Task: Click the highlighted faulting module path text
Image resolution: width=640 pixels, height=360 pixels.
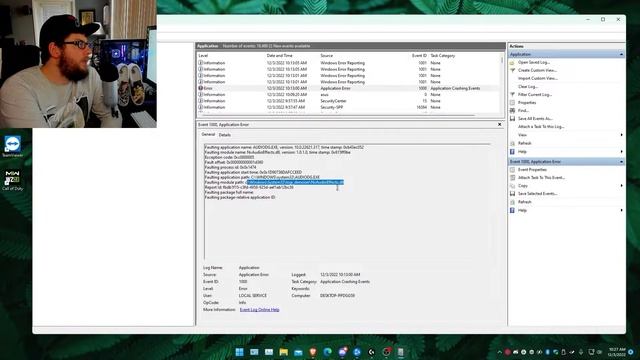Action: [295, 182]
